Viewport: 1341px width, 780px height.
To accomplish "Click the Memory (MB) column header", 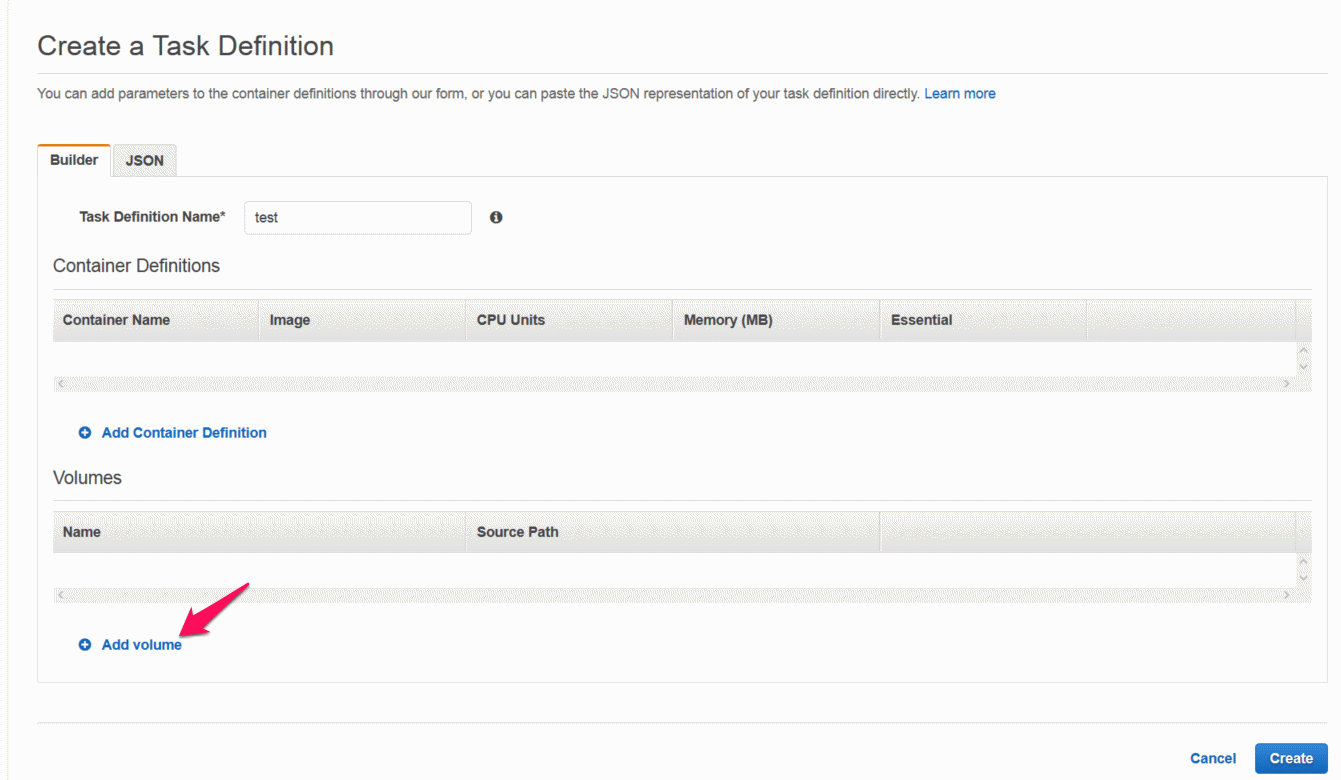I will point(776,320).
